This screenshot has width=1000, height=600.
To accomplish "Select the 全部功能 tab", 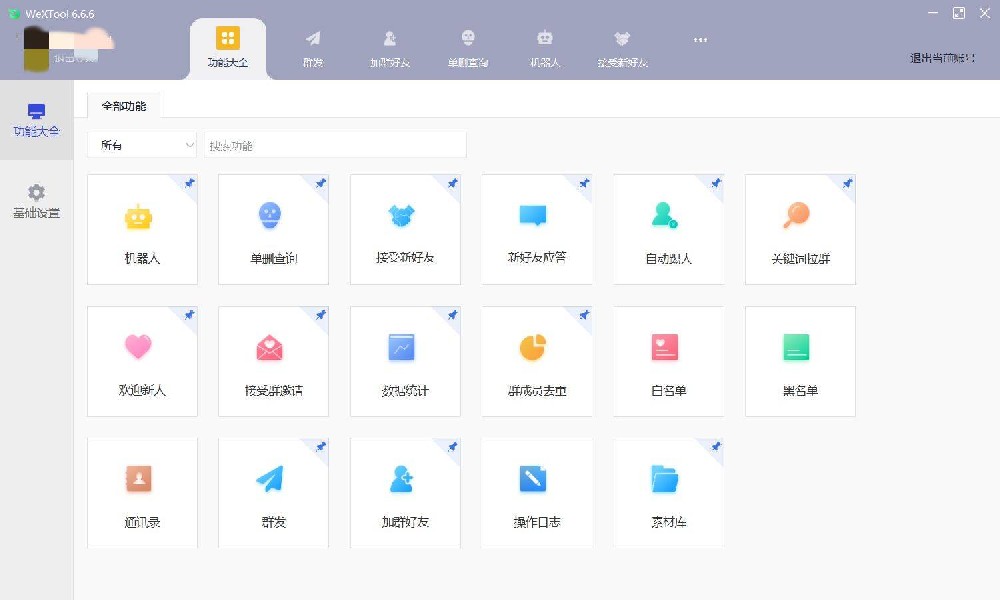I will 123,105.
